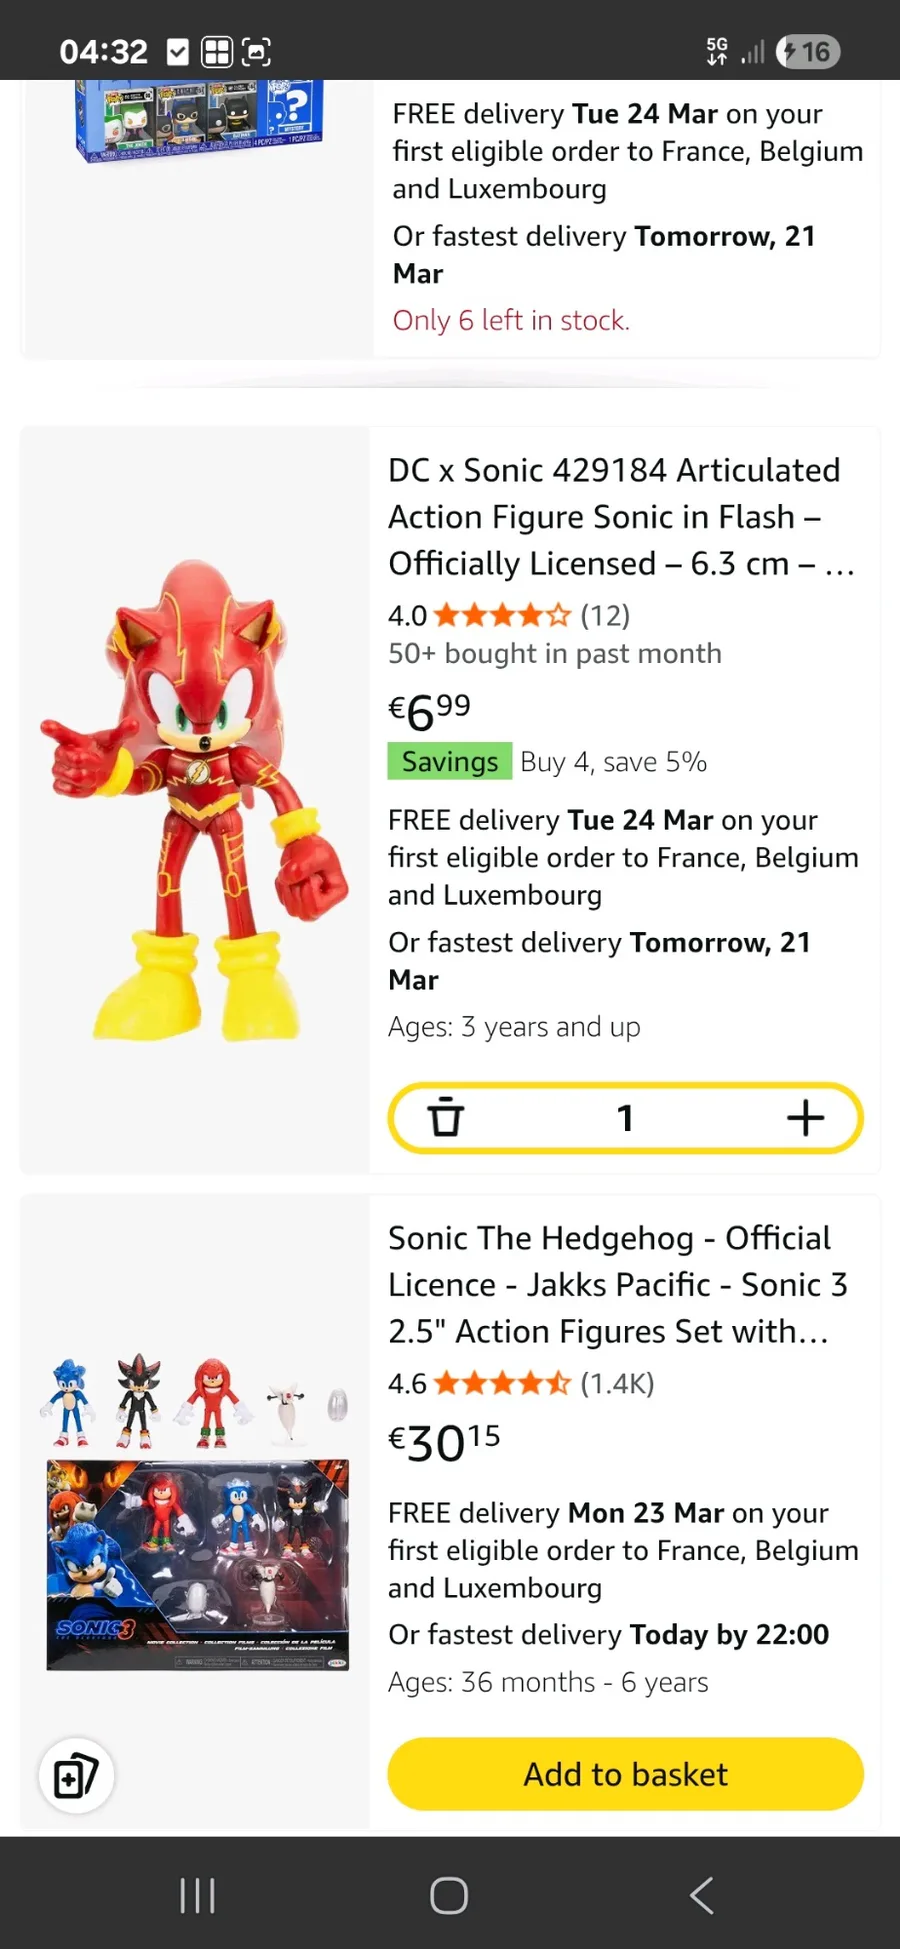Tap the Android recent apps button
Viewport: 900px width, 1949px height.
pos(197,1895)
